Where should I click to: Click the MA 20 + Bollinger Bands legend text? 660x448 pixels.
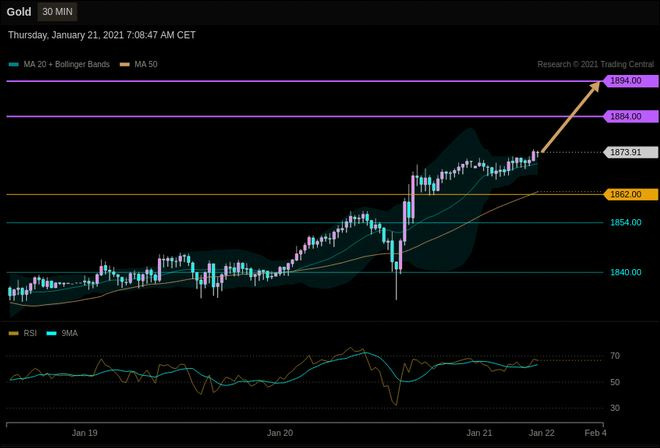click(67, 64)
